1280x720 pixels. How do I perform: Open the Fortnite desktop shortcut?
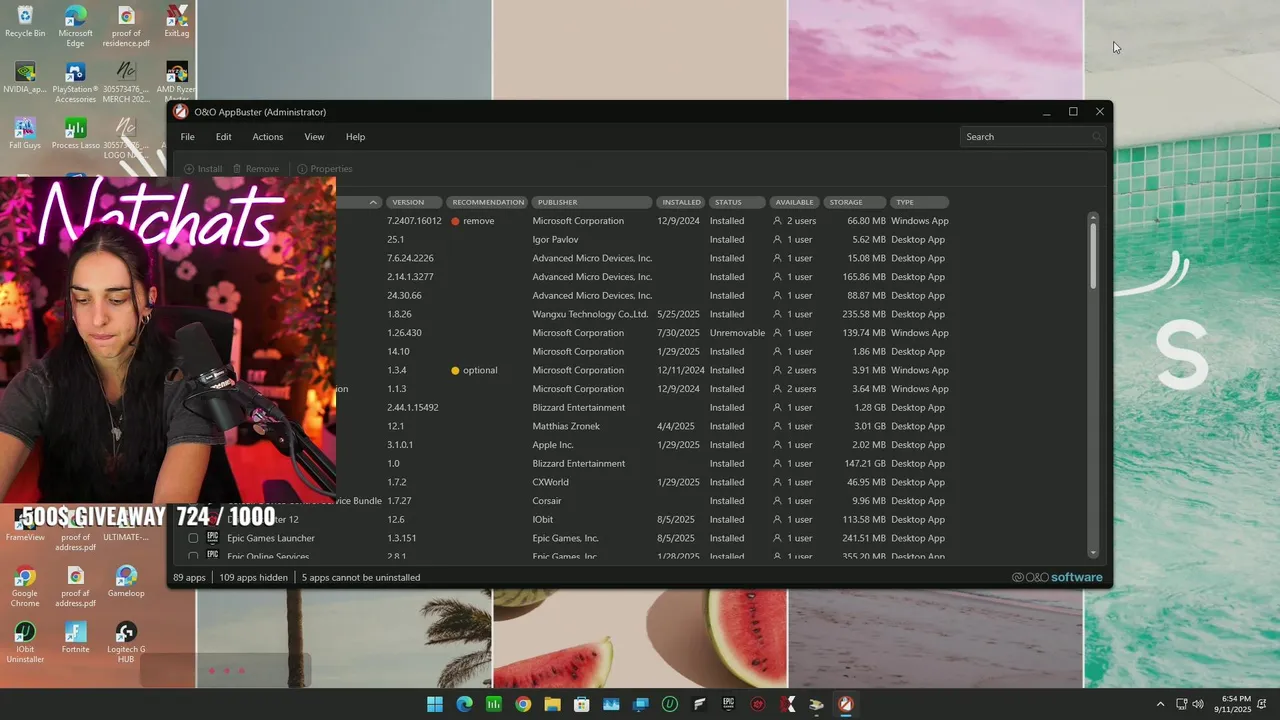[x=75, y=638]
